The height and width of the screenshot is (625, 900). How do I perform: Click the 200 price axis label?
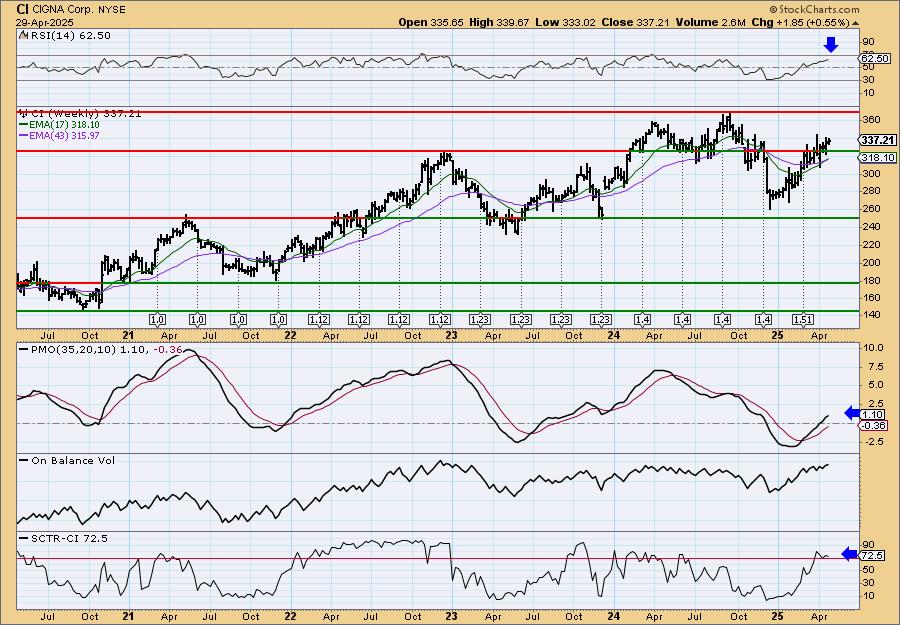(870, 263)
